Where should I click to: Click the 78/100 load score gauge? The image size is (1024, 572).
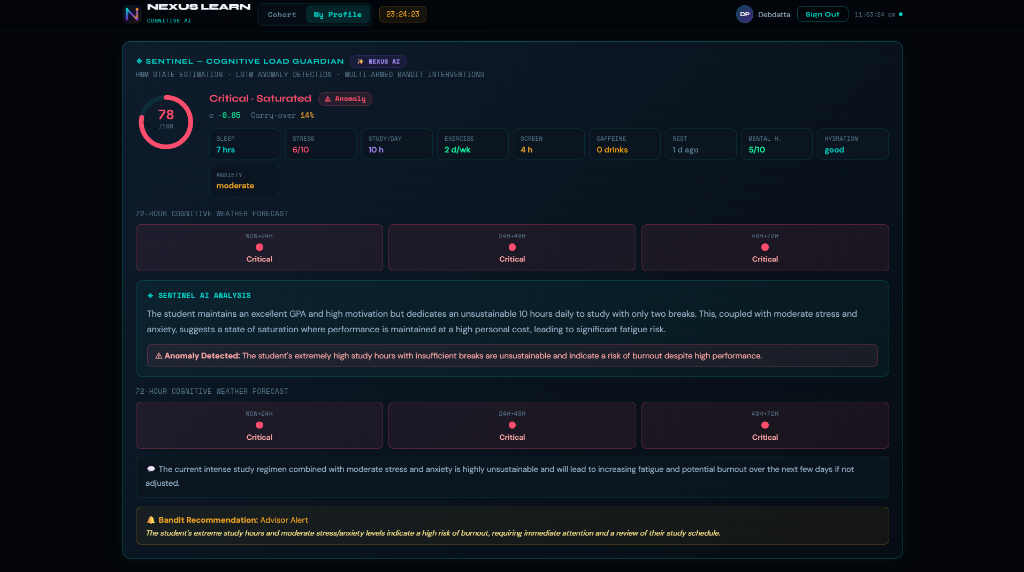pyautogui.click(x=166, y=122)
